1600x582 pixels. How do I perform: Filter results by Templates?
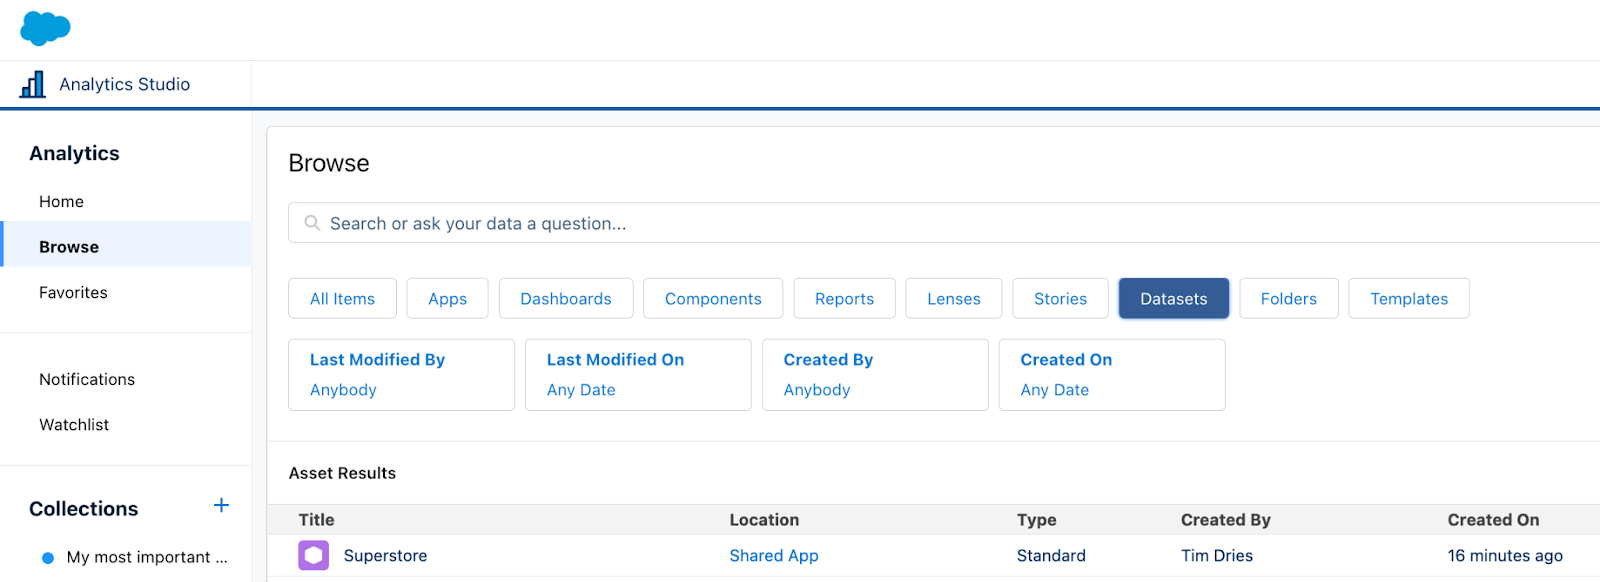pyautogui.click(x=1409, y=298)
